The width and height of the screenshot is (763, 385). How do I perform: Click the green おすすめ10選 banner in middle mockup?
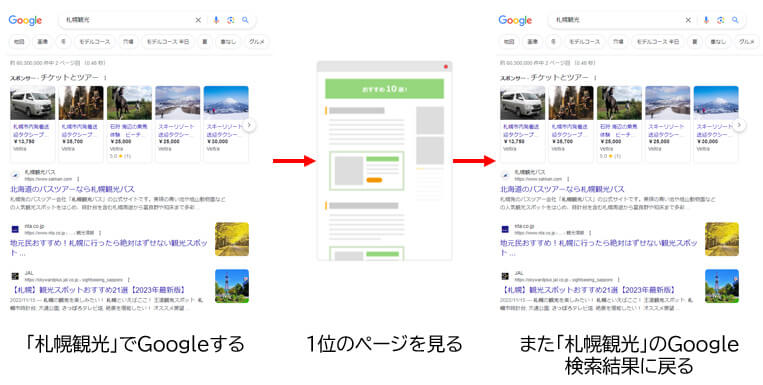pyautogui.click(x=384, y=89)
